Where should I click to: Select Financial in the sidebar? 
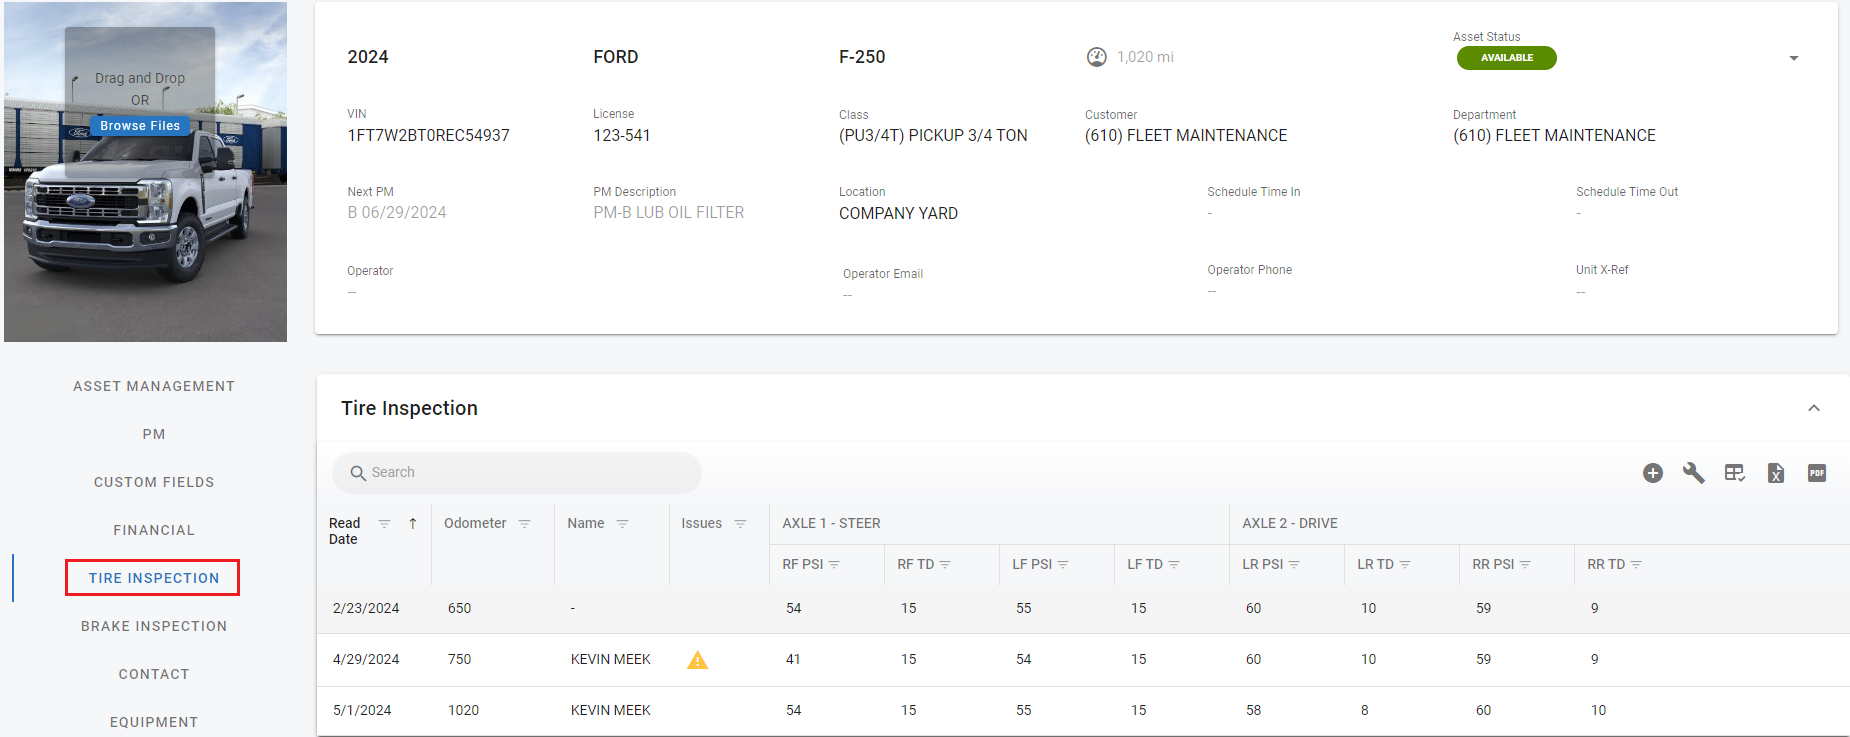[154, 530]
